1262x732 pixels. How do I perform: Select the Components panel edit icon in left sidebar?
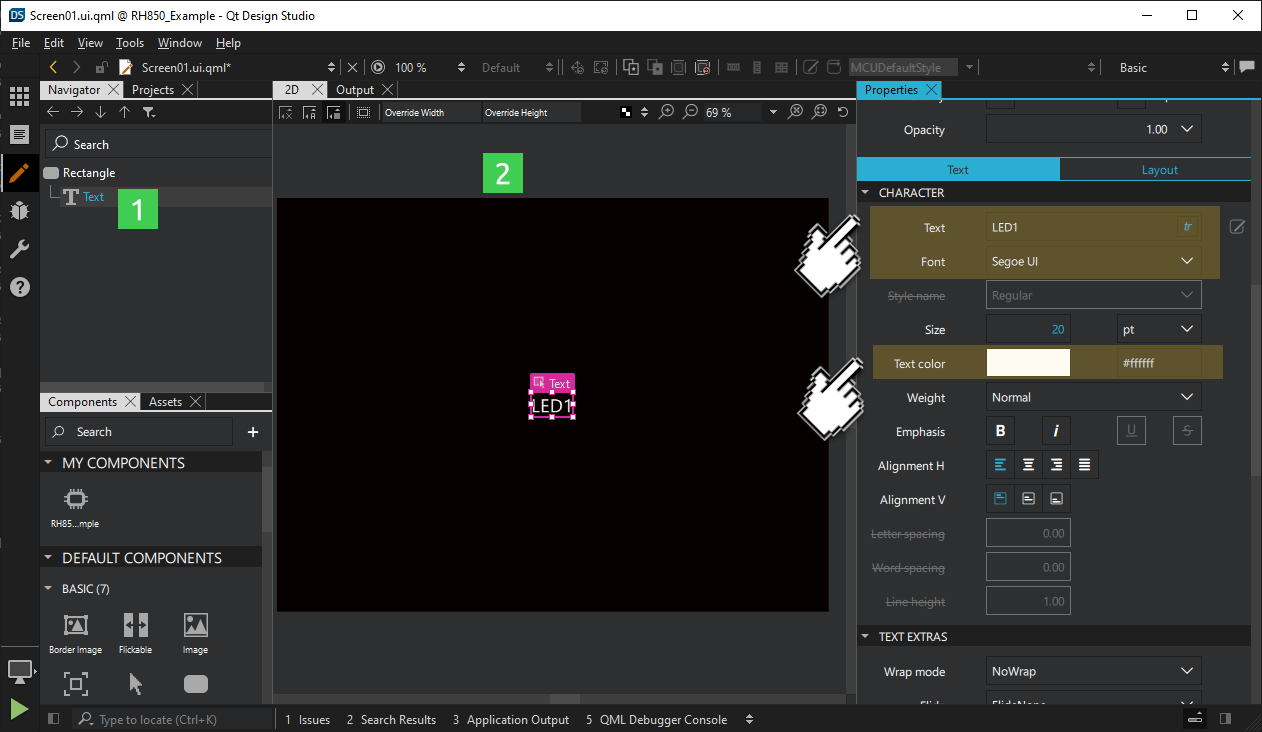coord(20,173)
